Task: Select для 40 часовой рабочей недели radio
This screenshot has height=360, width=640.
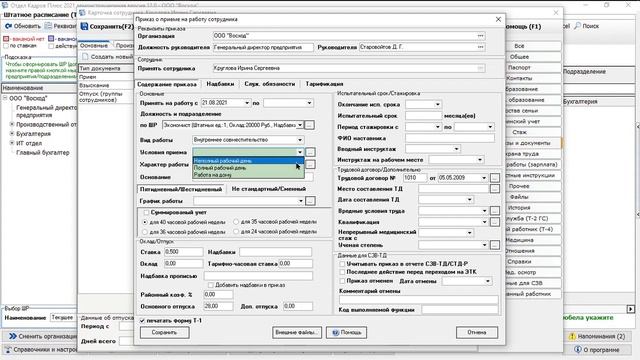Action: coord(145,222)
